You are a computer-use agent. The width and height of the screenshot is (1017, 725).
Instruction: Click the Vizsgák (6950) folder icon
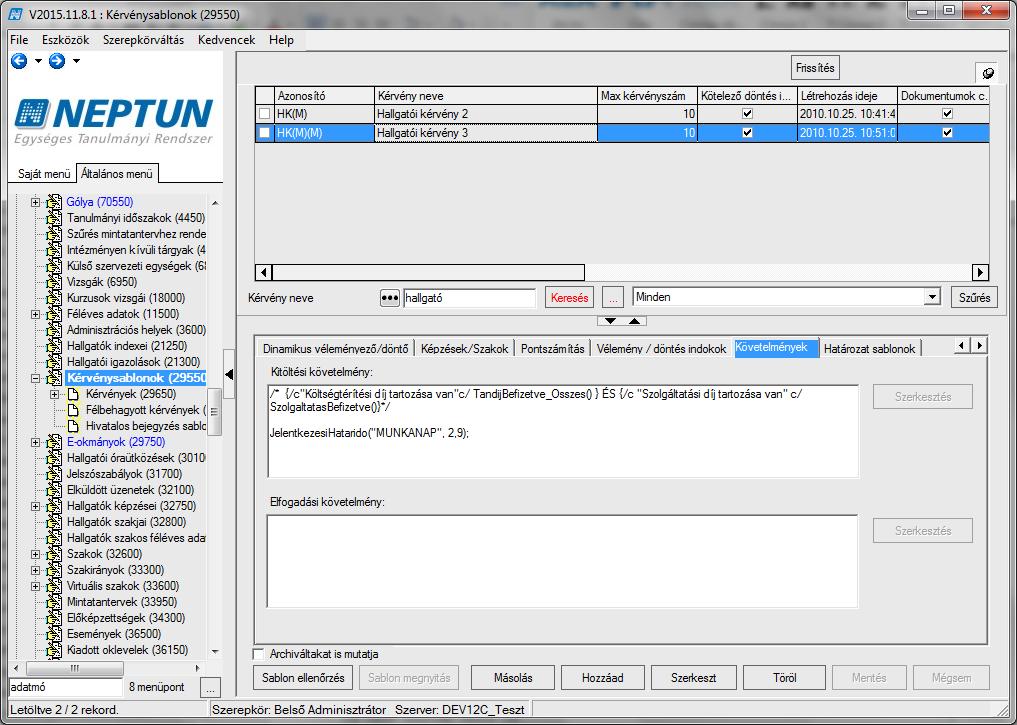coord(54,282)
